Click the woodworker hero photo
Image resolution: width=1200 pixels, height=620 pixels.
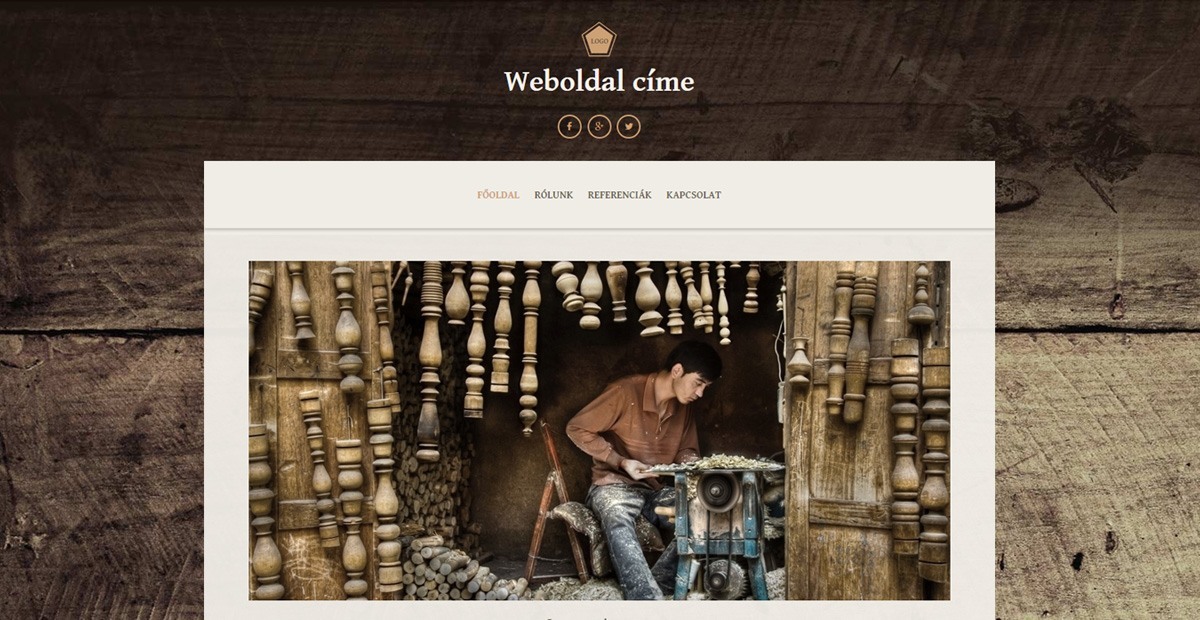click(x=599, y=430)
